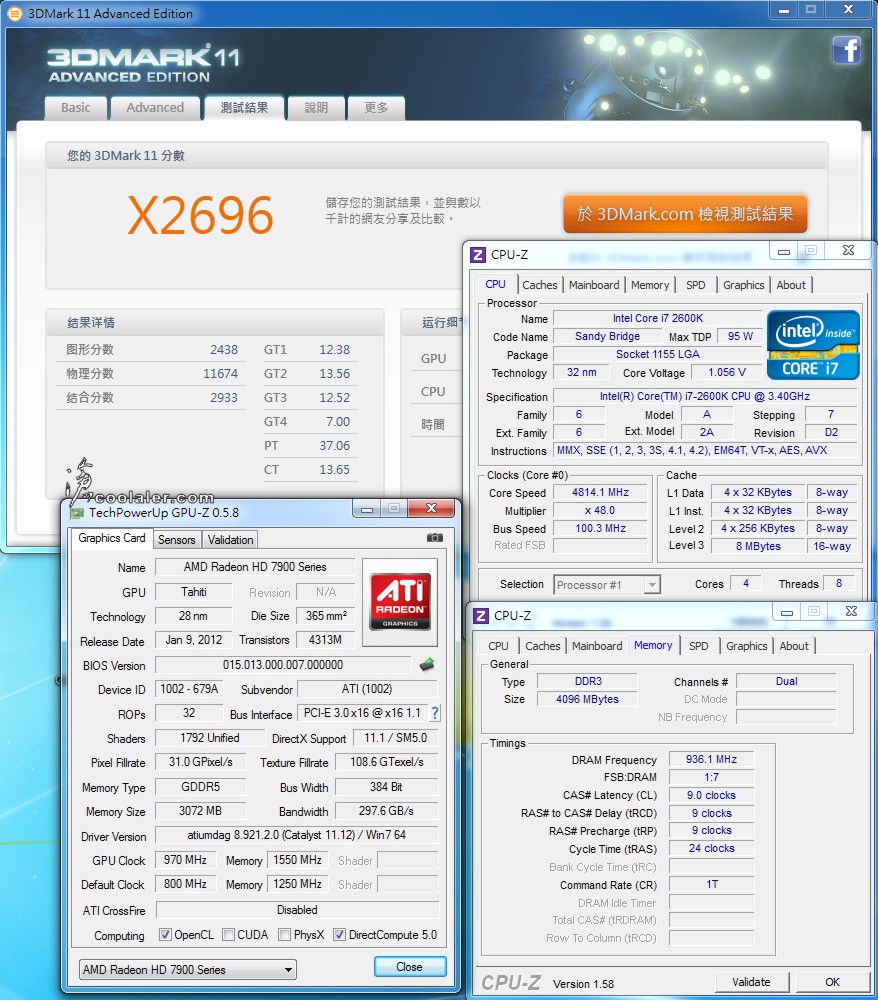Click the CPU-Z Z icon in memory window title
This screenshot has height=1000, width=878.
(x=481, y=616)
